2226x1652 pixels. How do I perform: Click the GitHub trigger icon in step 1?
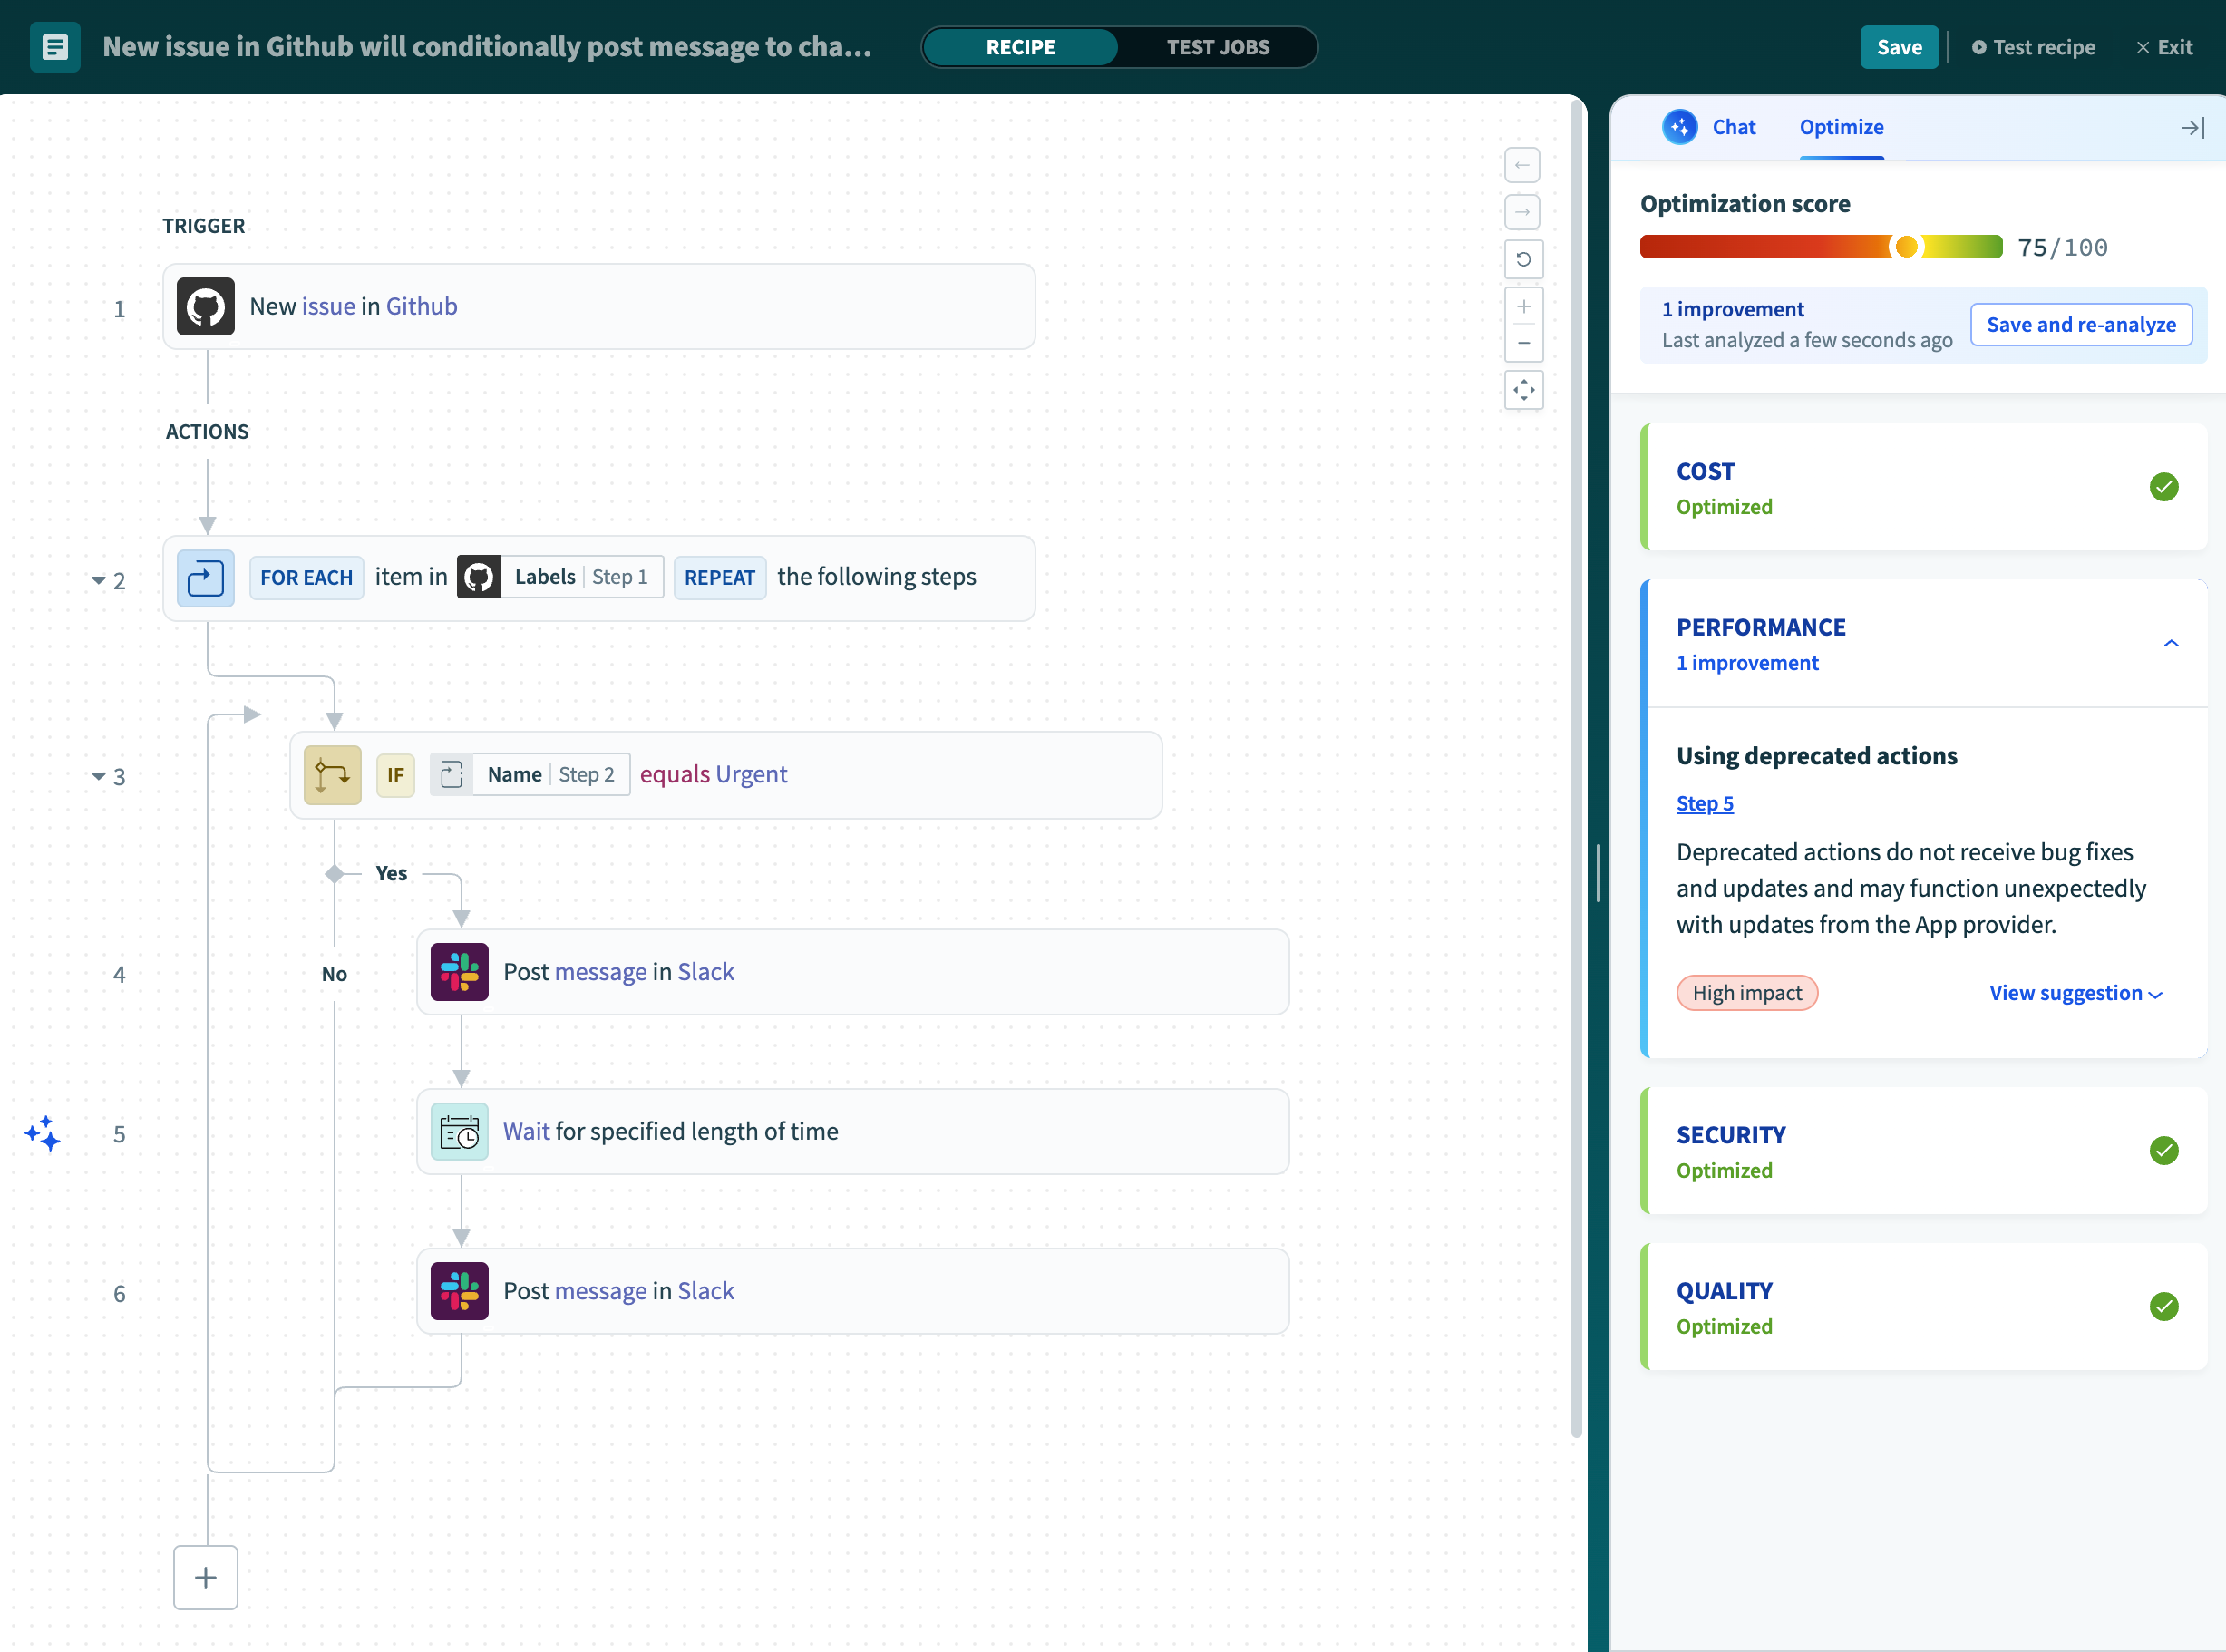click(x=204, y=306)
